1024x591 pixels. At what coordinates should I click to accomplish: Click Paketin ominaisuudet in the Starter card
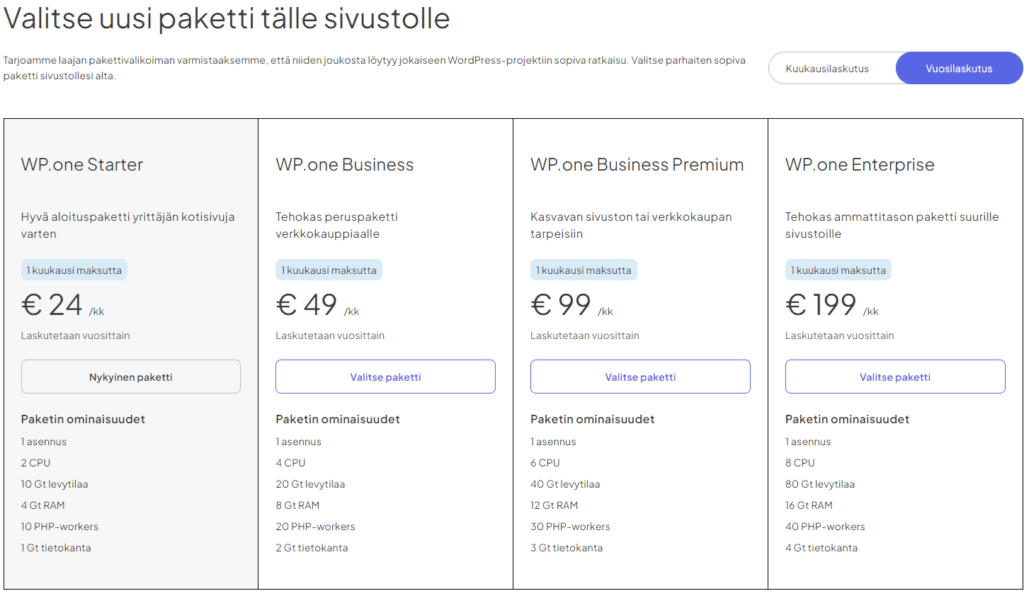pyautogui.click(x=83, y=419)
